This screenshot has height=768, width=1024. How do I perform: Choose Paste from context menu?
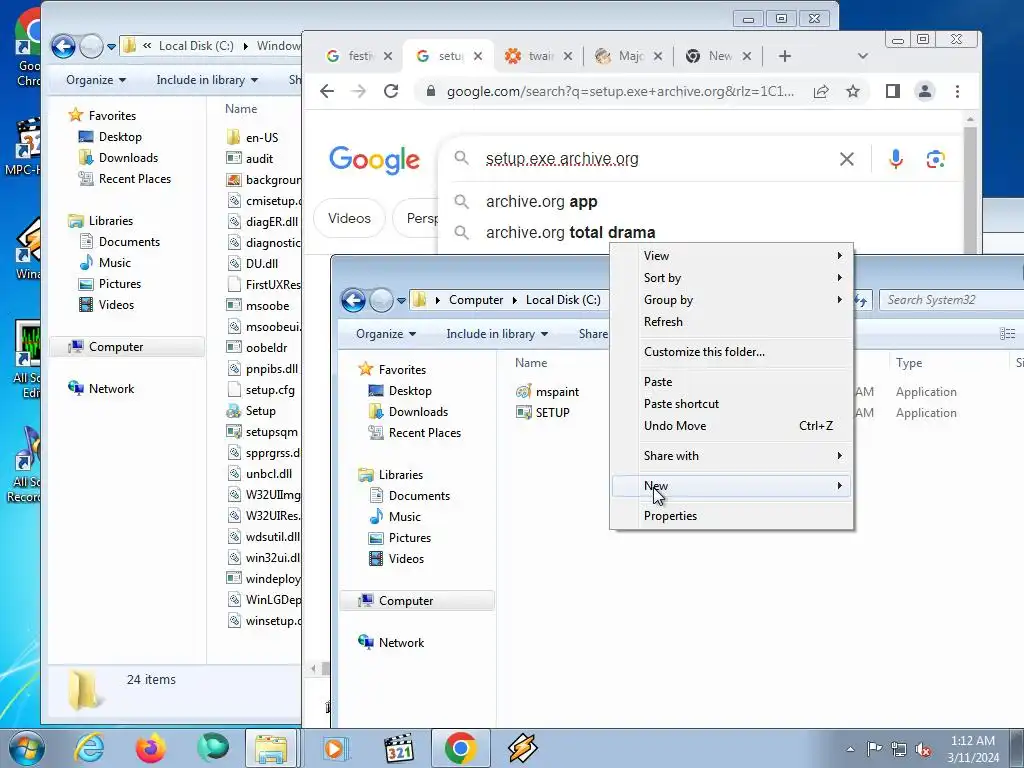tap(731, 382)
